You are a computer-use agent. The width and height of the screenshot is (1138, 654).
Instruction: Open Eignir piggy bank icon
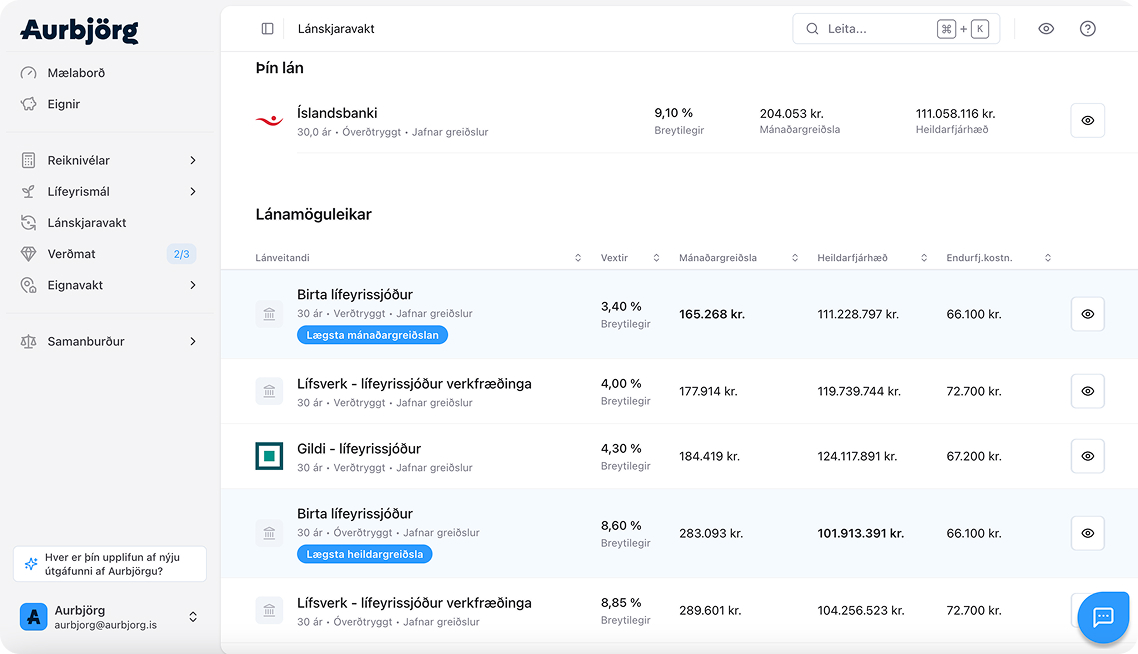[29, 104]
